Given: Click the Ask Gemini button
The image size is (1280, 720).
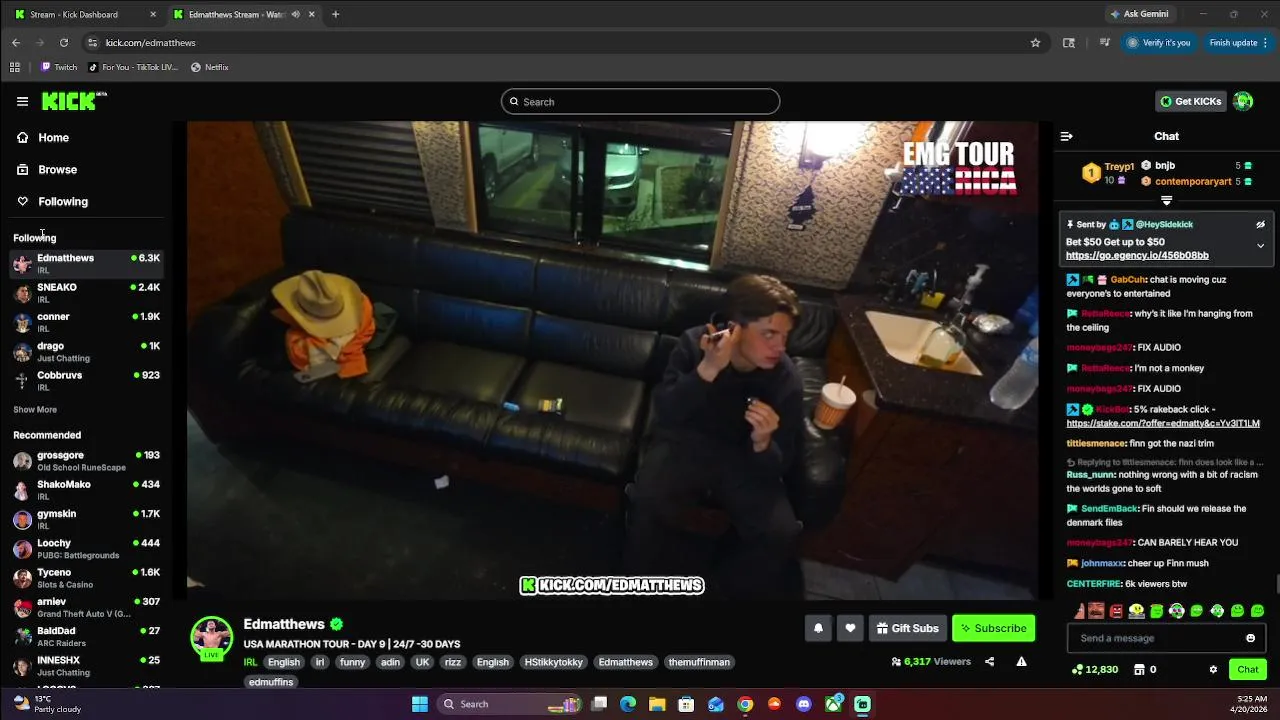Looking at the screenshot, I should pos(1138,14).
